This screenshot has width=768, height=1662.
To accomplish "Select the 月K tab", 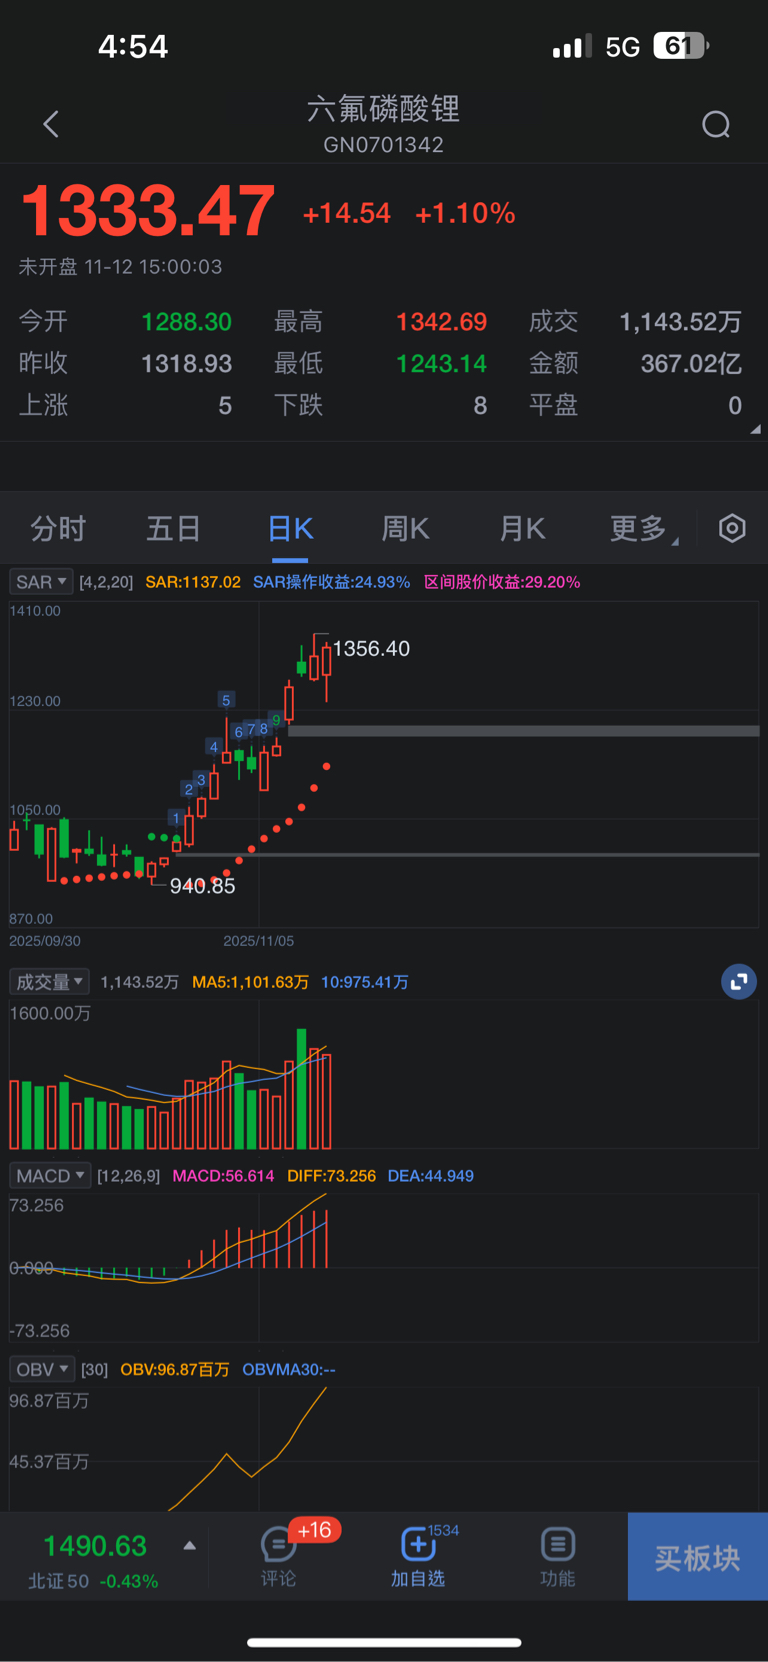I will point(523,528).
